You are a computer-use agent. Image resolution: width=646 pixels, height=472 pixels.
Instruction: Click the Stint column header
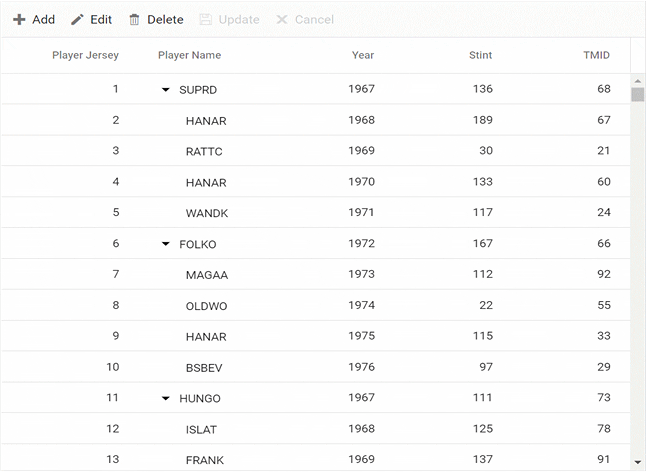(x=480, y=55)
